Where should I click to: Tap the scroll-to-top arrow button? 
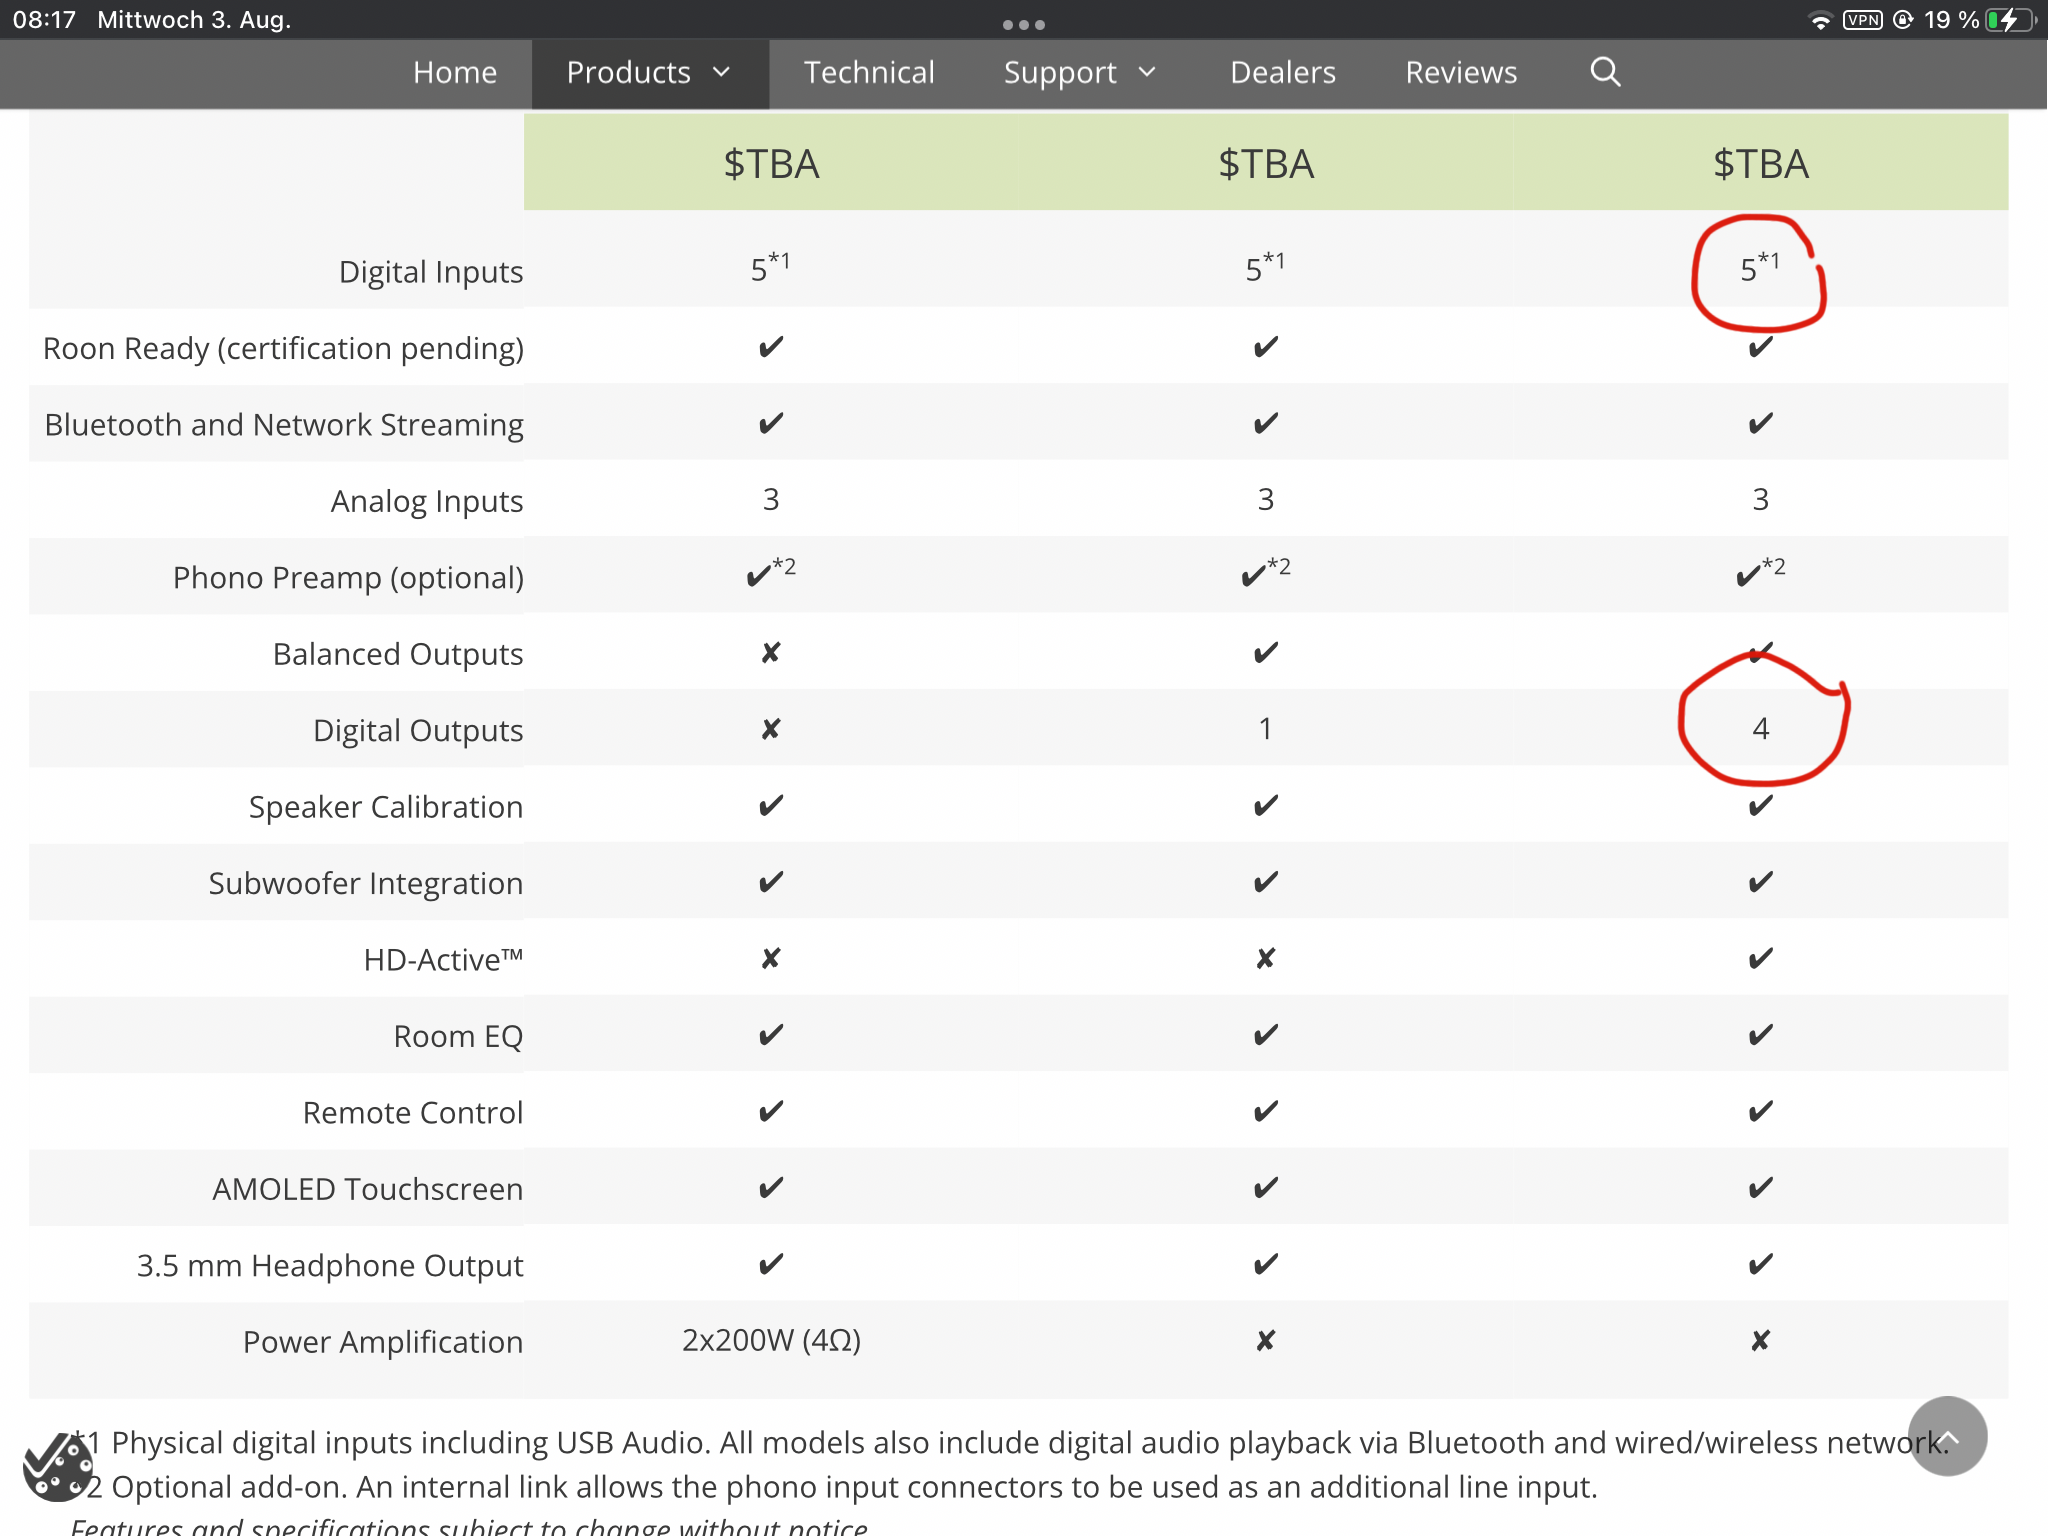click(1947, 1436)
